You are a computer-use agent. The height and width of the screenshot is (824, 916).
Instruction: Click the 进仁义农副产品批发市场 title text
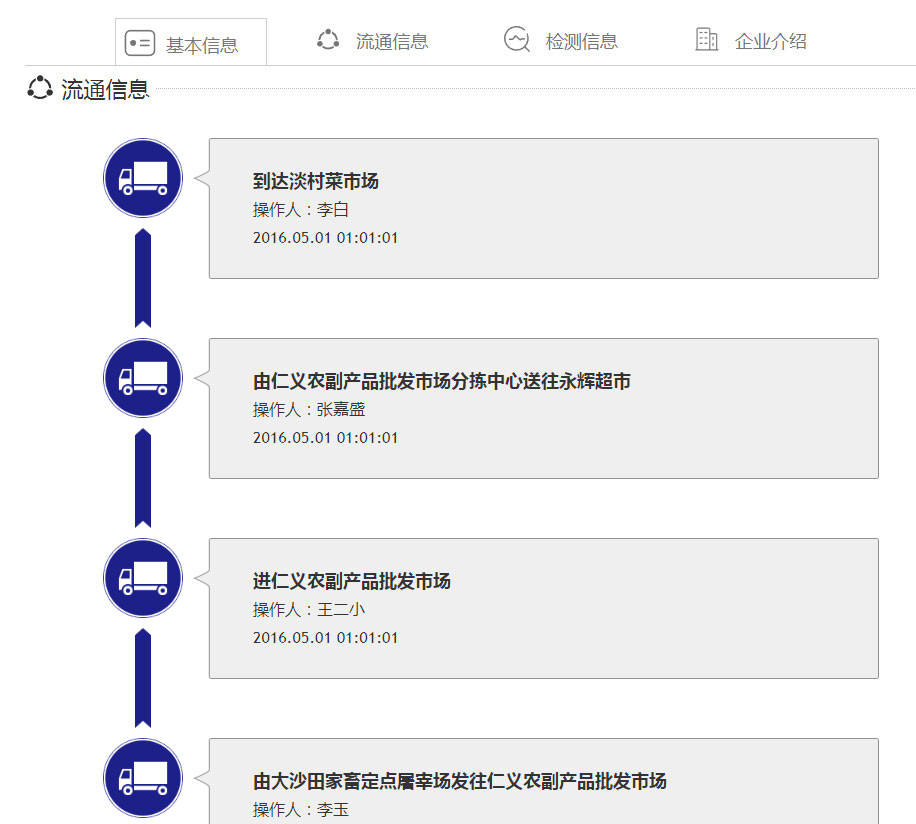[351, 581]
